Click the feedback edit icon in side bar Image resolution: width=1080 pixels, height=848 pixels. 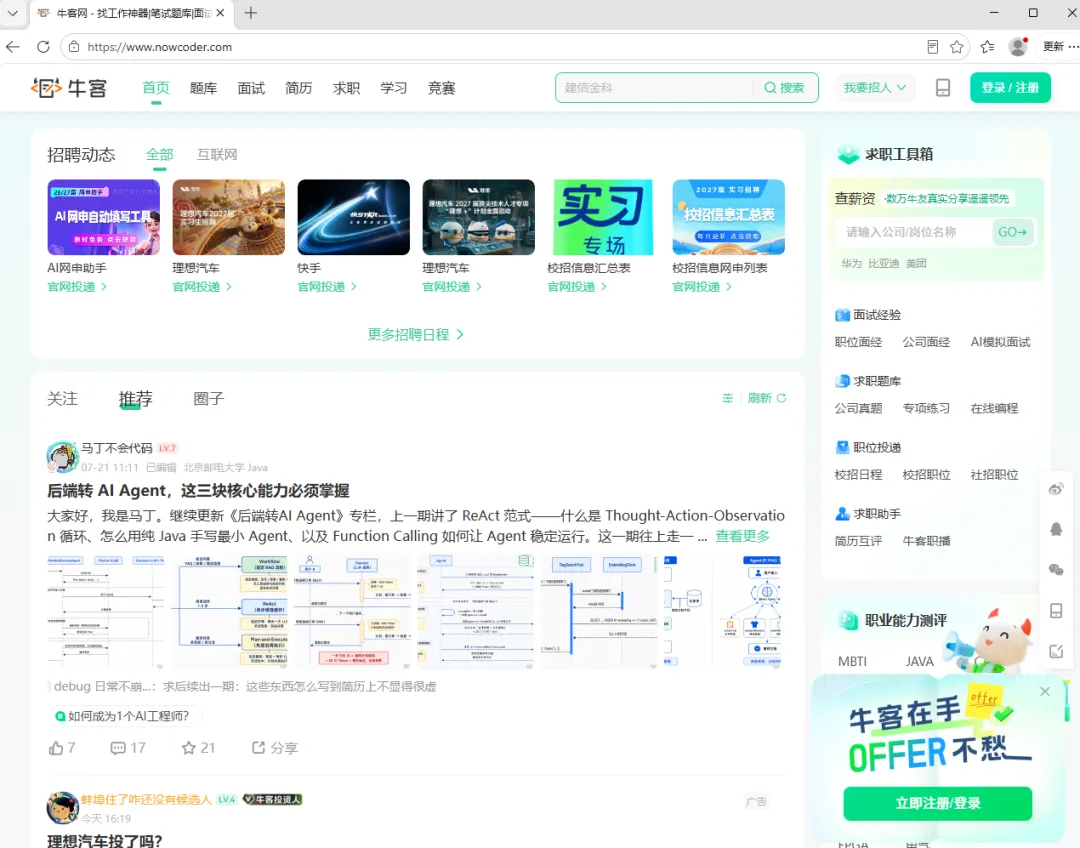(1056, 651)
